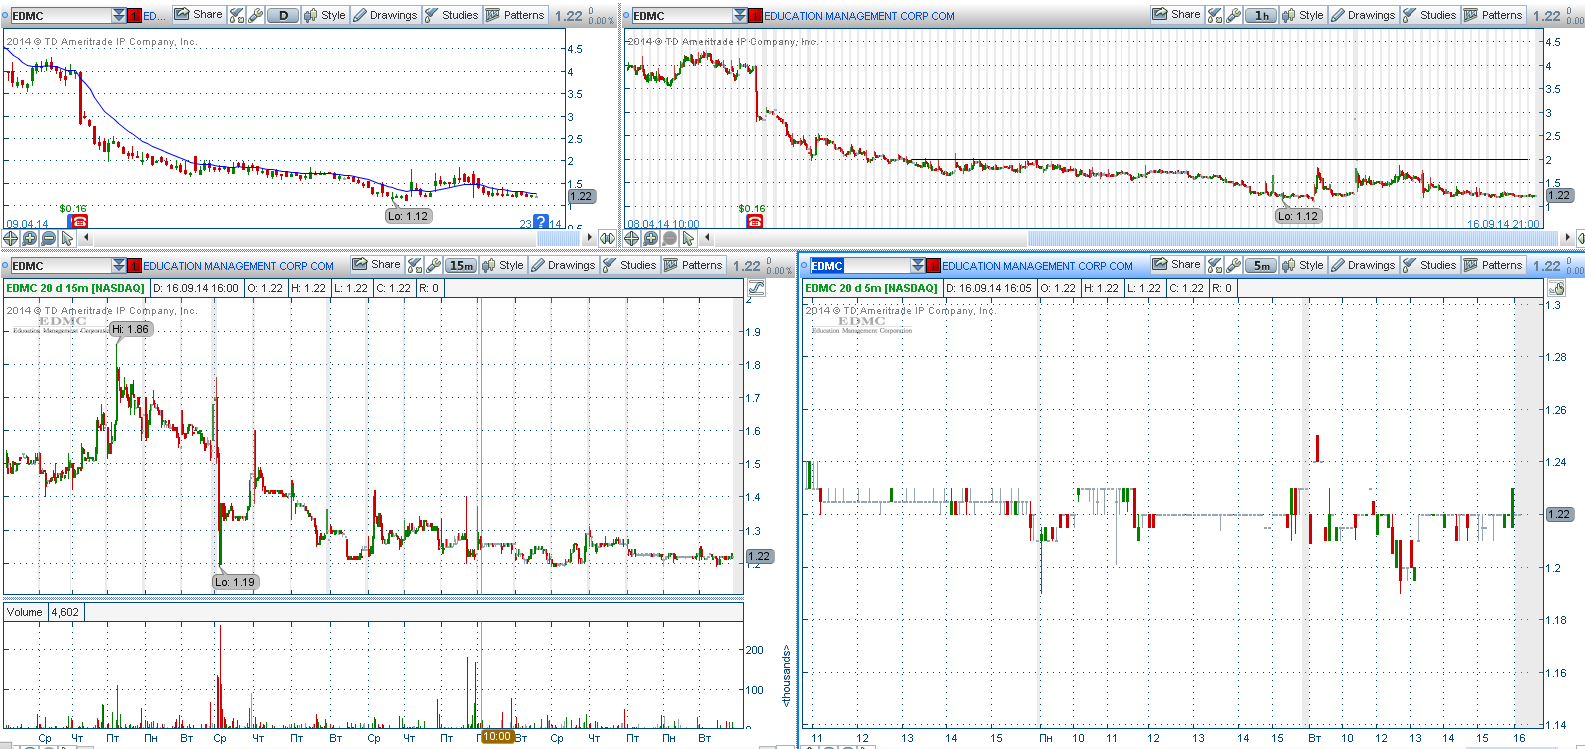Click EDMC symbol field in 5m chart
The image size is (1585, 749).
(859, 265)
